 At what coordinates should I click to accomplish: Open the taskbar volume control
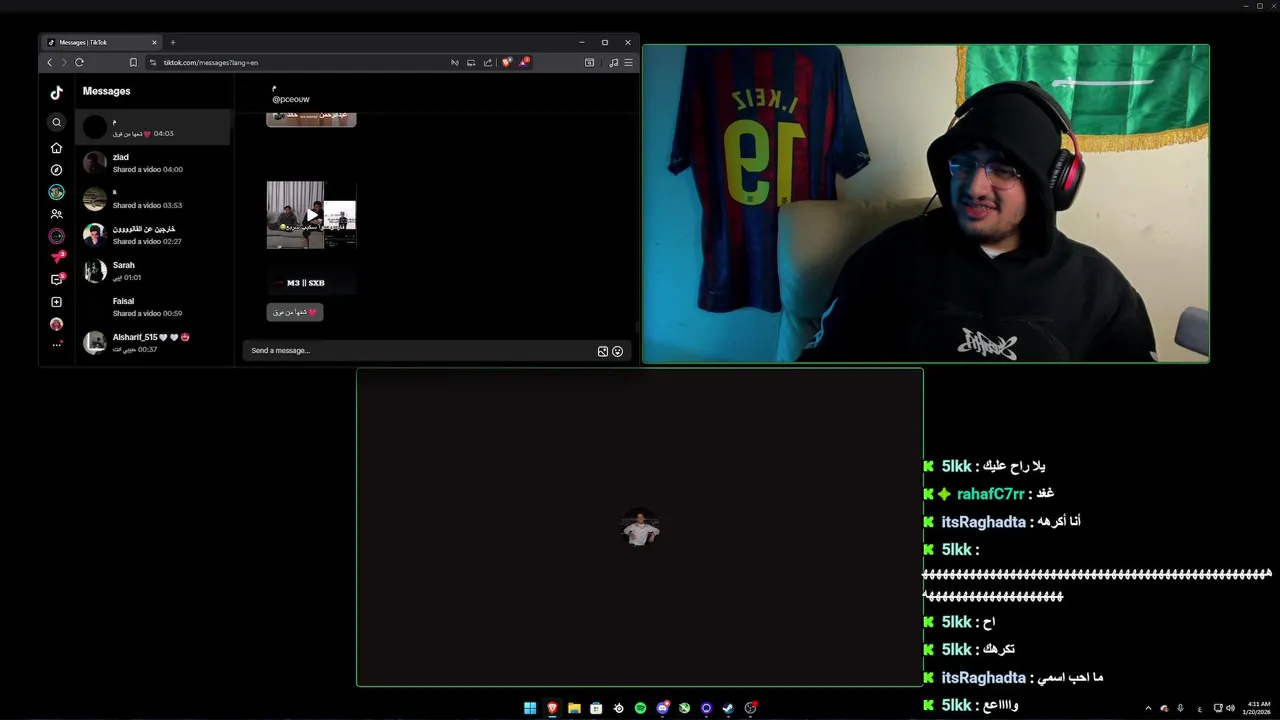1230,708
